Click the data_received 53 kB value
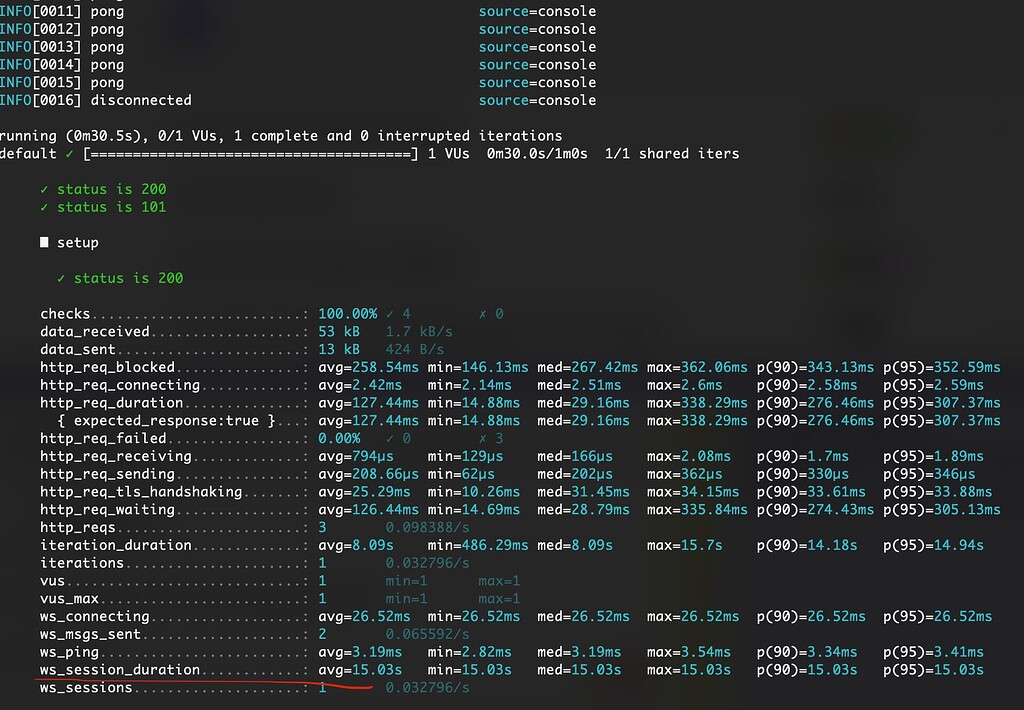This screenshot has width=1024, height=710. click(x=339, y=332)
